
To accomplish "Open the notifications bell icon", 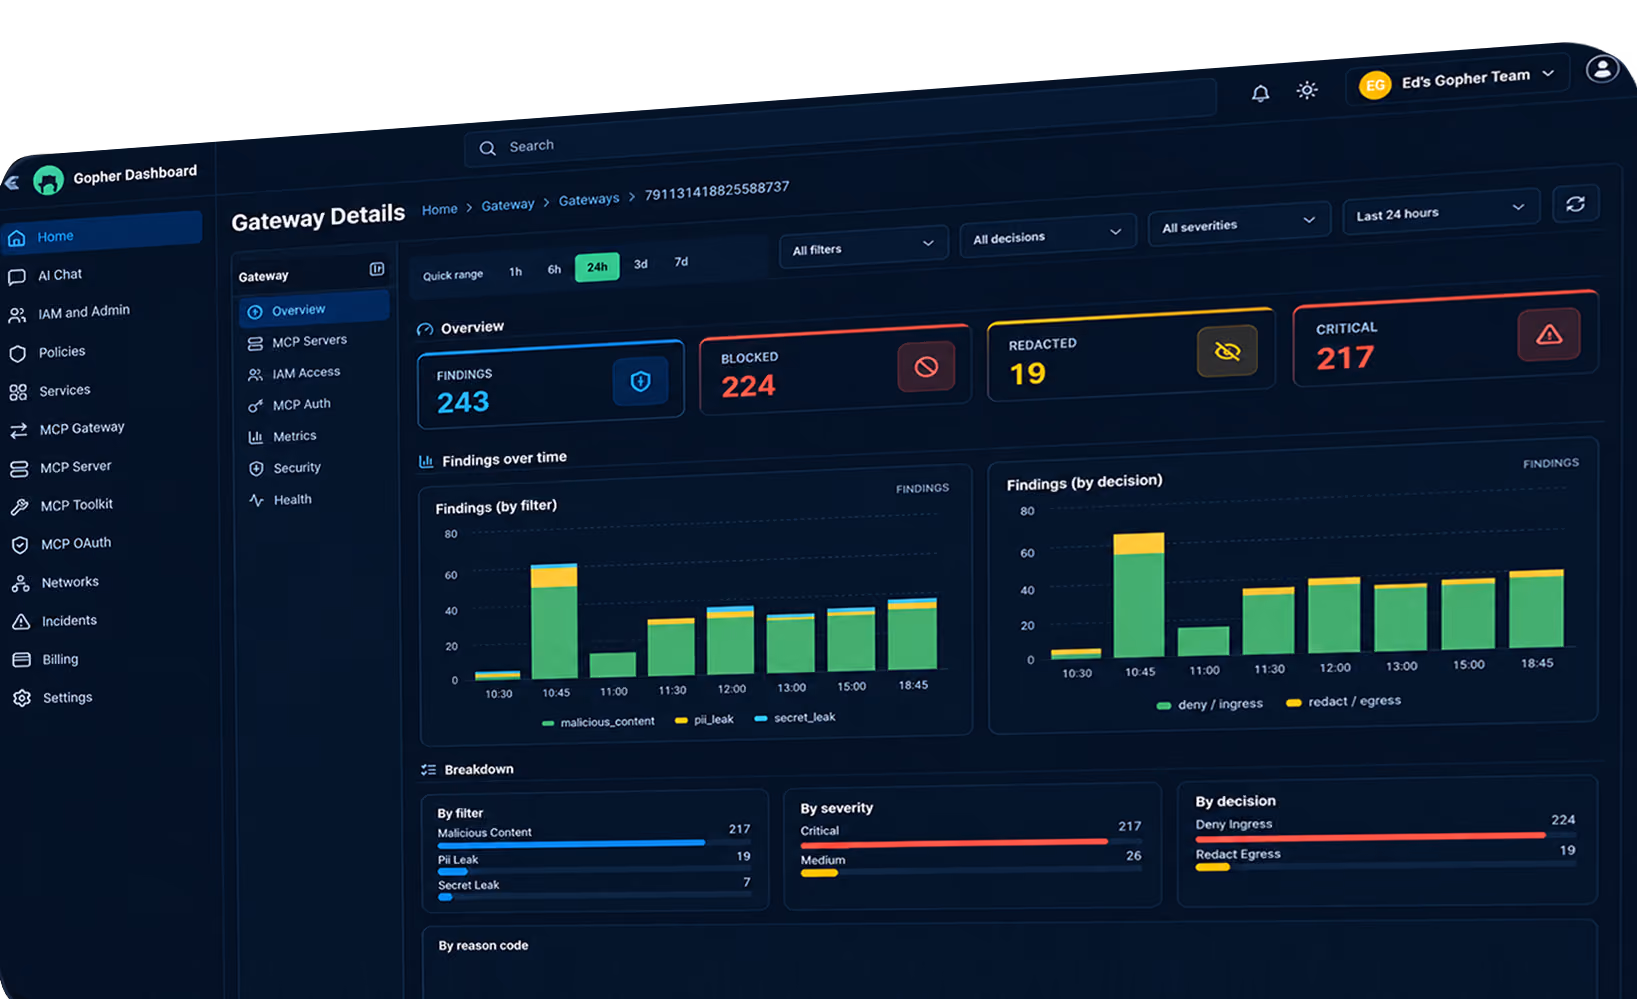I will pyautogui.click(x=1260, y=93).
